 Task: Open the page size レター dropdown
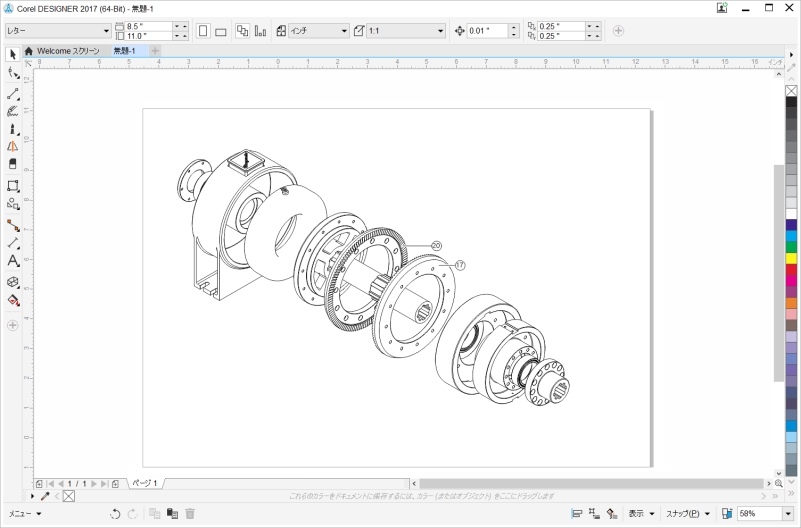coord(104,31)
